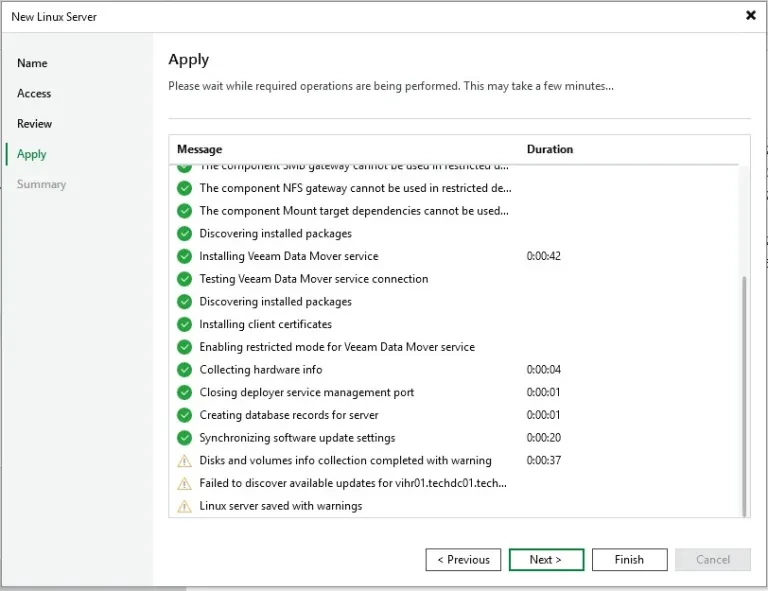768x591 pixels.
Task: Click green check icon beside Collecting hardware info
Action: [x=184, y=370]
